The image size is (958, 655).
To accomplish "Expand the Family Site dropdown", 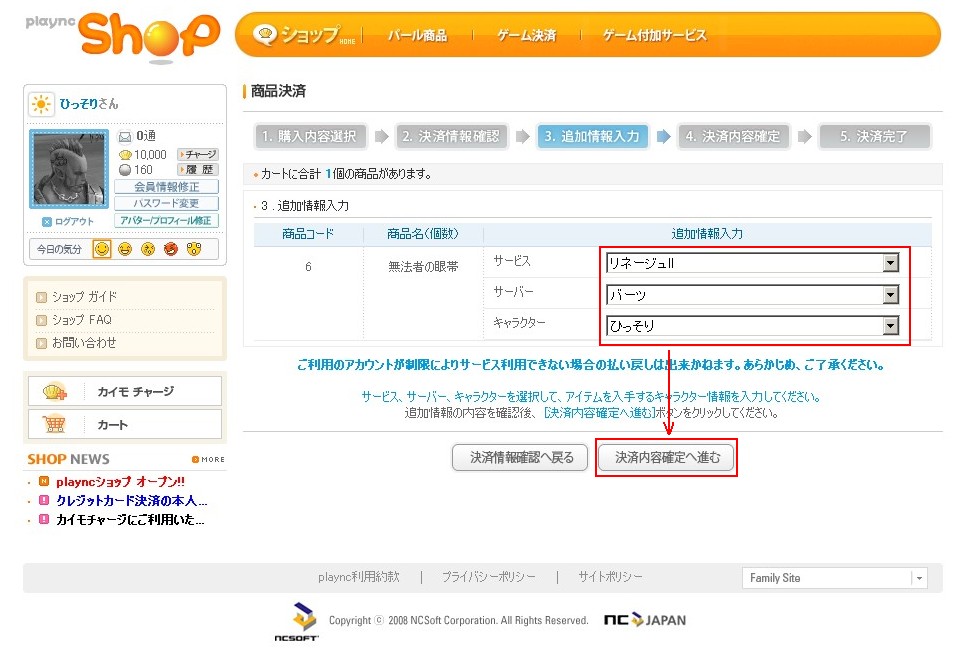I will coord(835,578).
